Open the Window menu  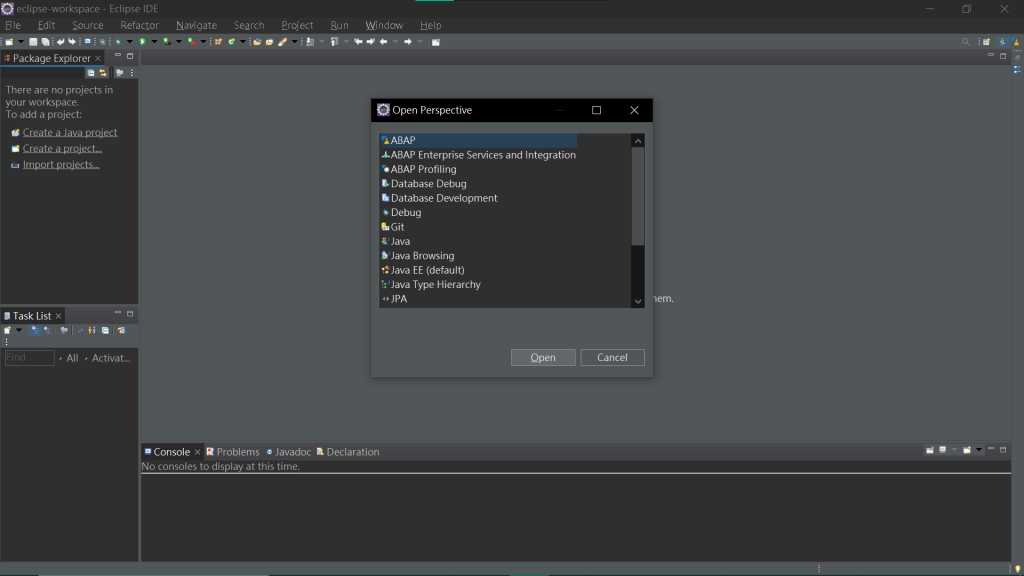click(384, 25)
